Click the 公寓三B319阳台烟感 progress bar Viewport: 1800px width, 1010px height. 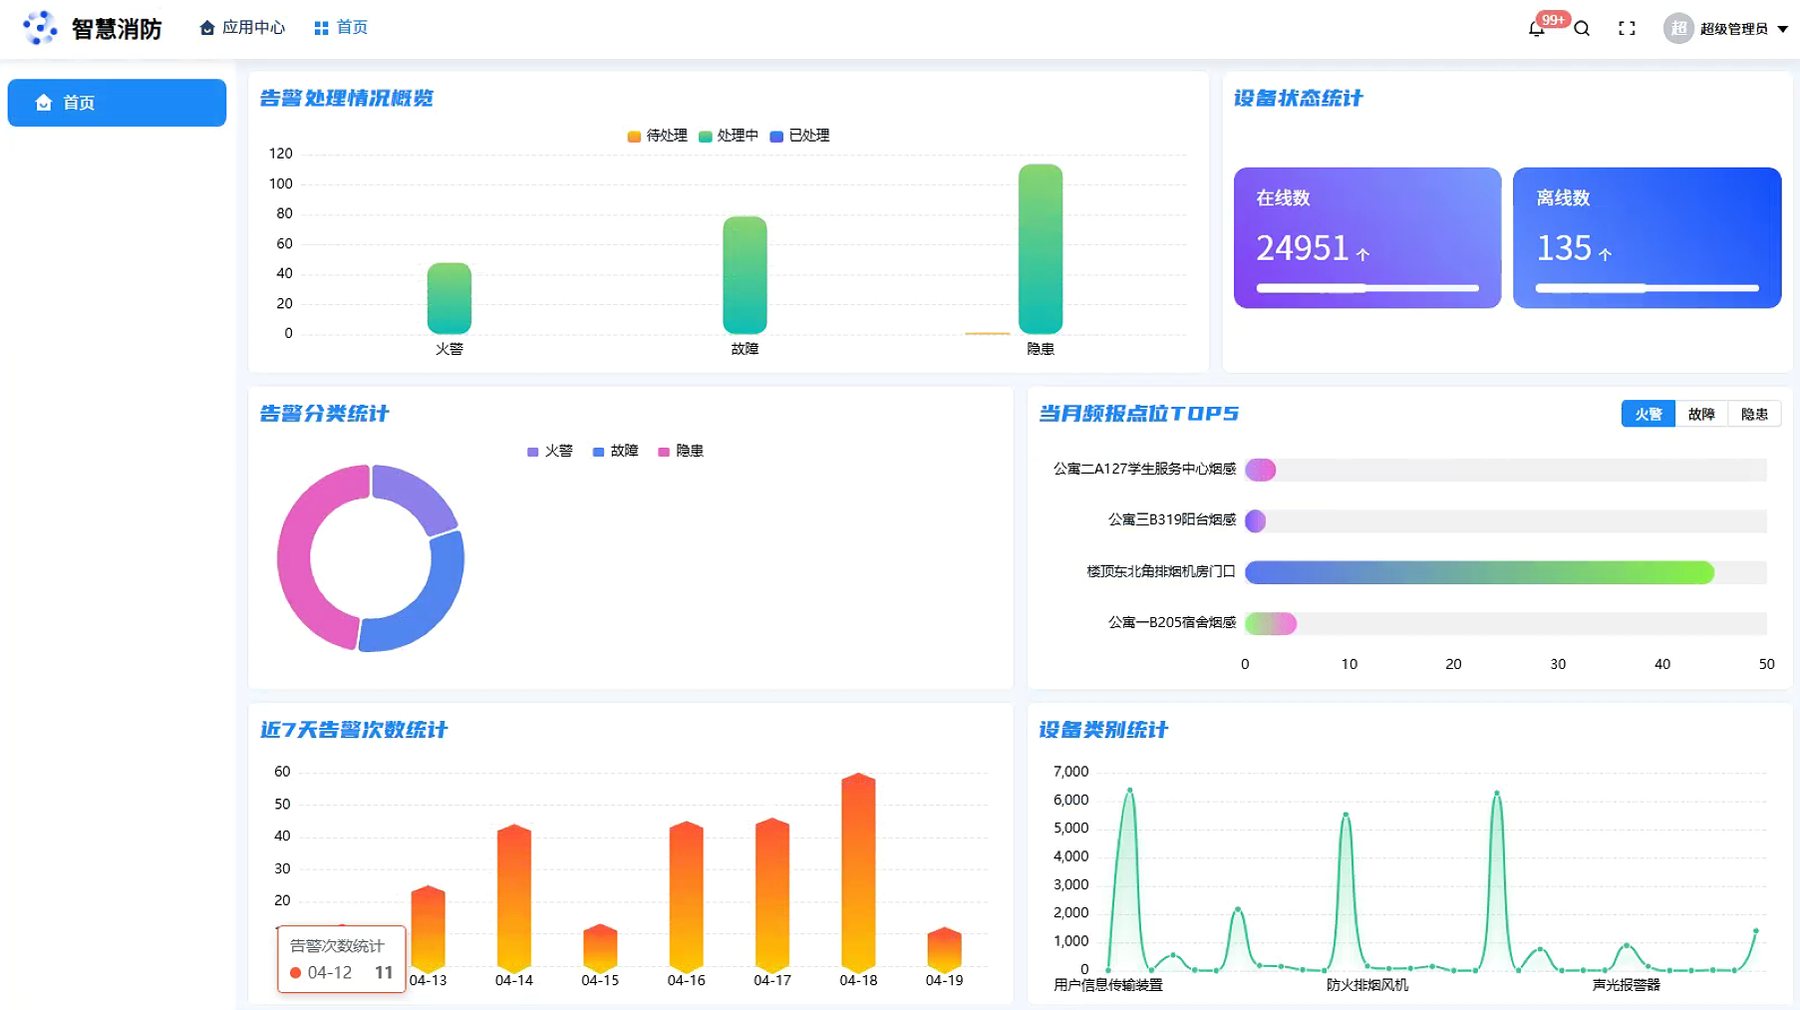tap(1255, 521)
